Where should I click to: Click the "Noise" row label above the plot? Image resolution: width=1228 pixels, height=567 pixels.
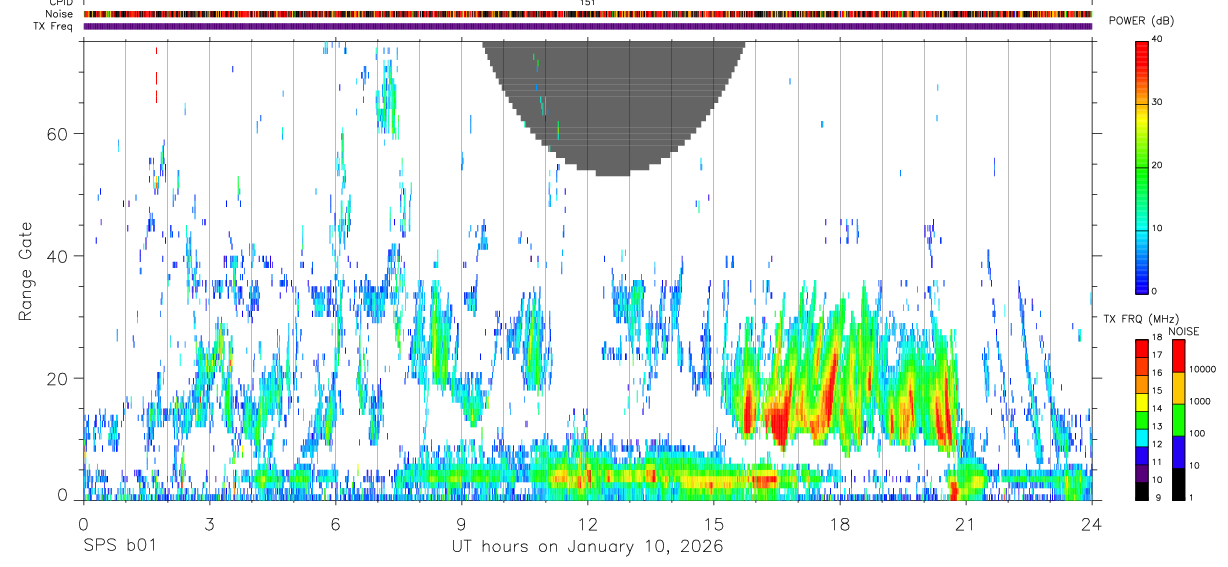[x=60, y=14]
